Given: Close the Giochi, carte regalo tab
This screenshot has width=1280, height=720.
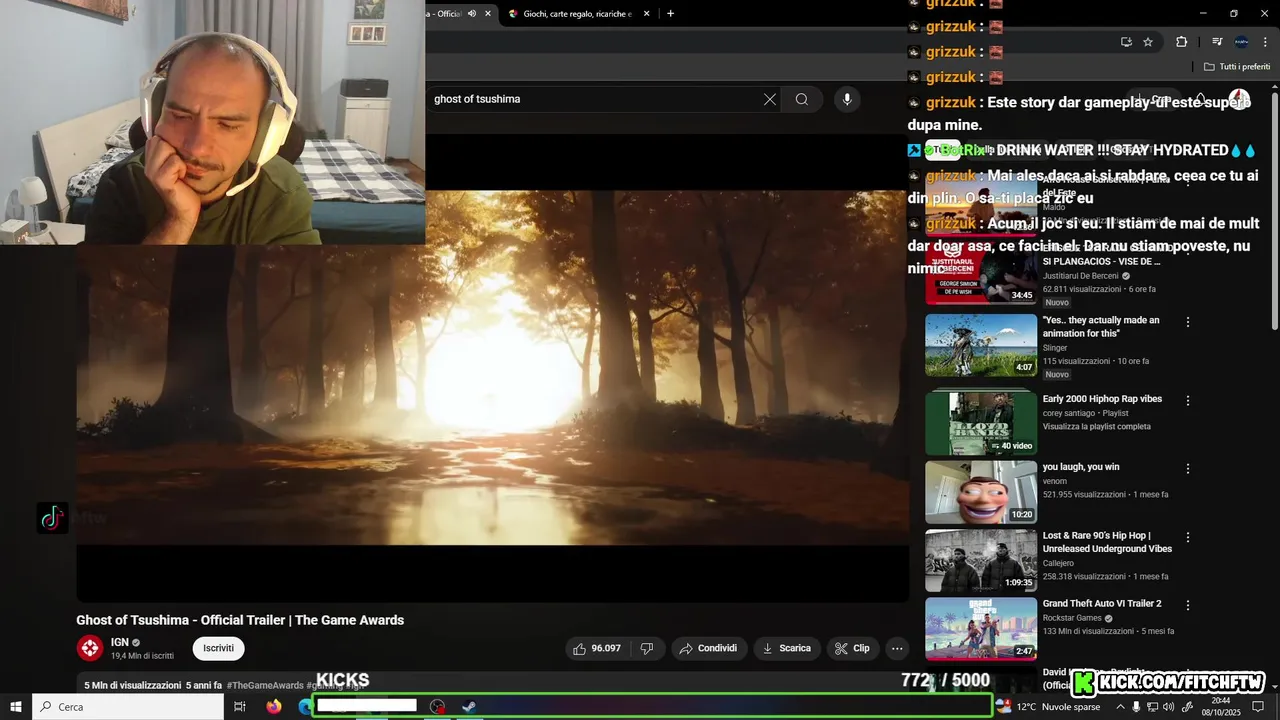Looking at the screenshot, I should pos(646,13).
